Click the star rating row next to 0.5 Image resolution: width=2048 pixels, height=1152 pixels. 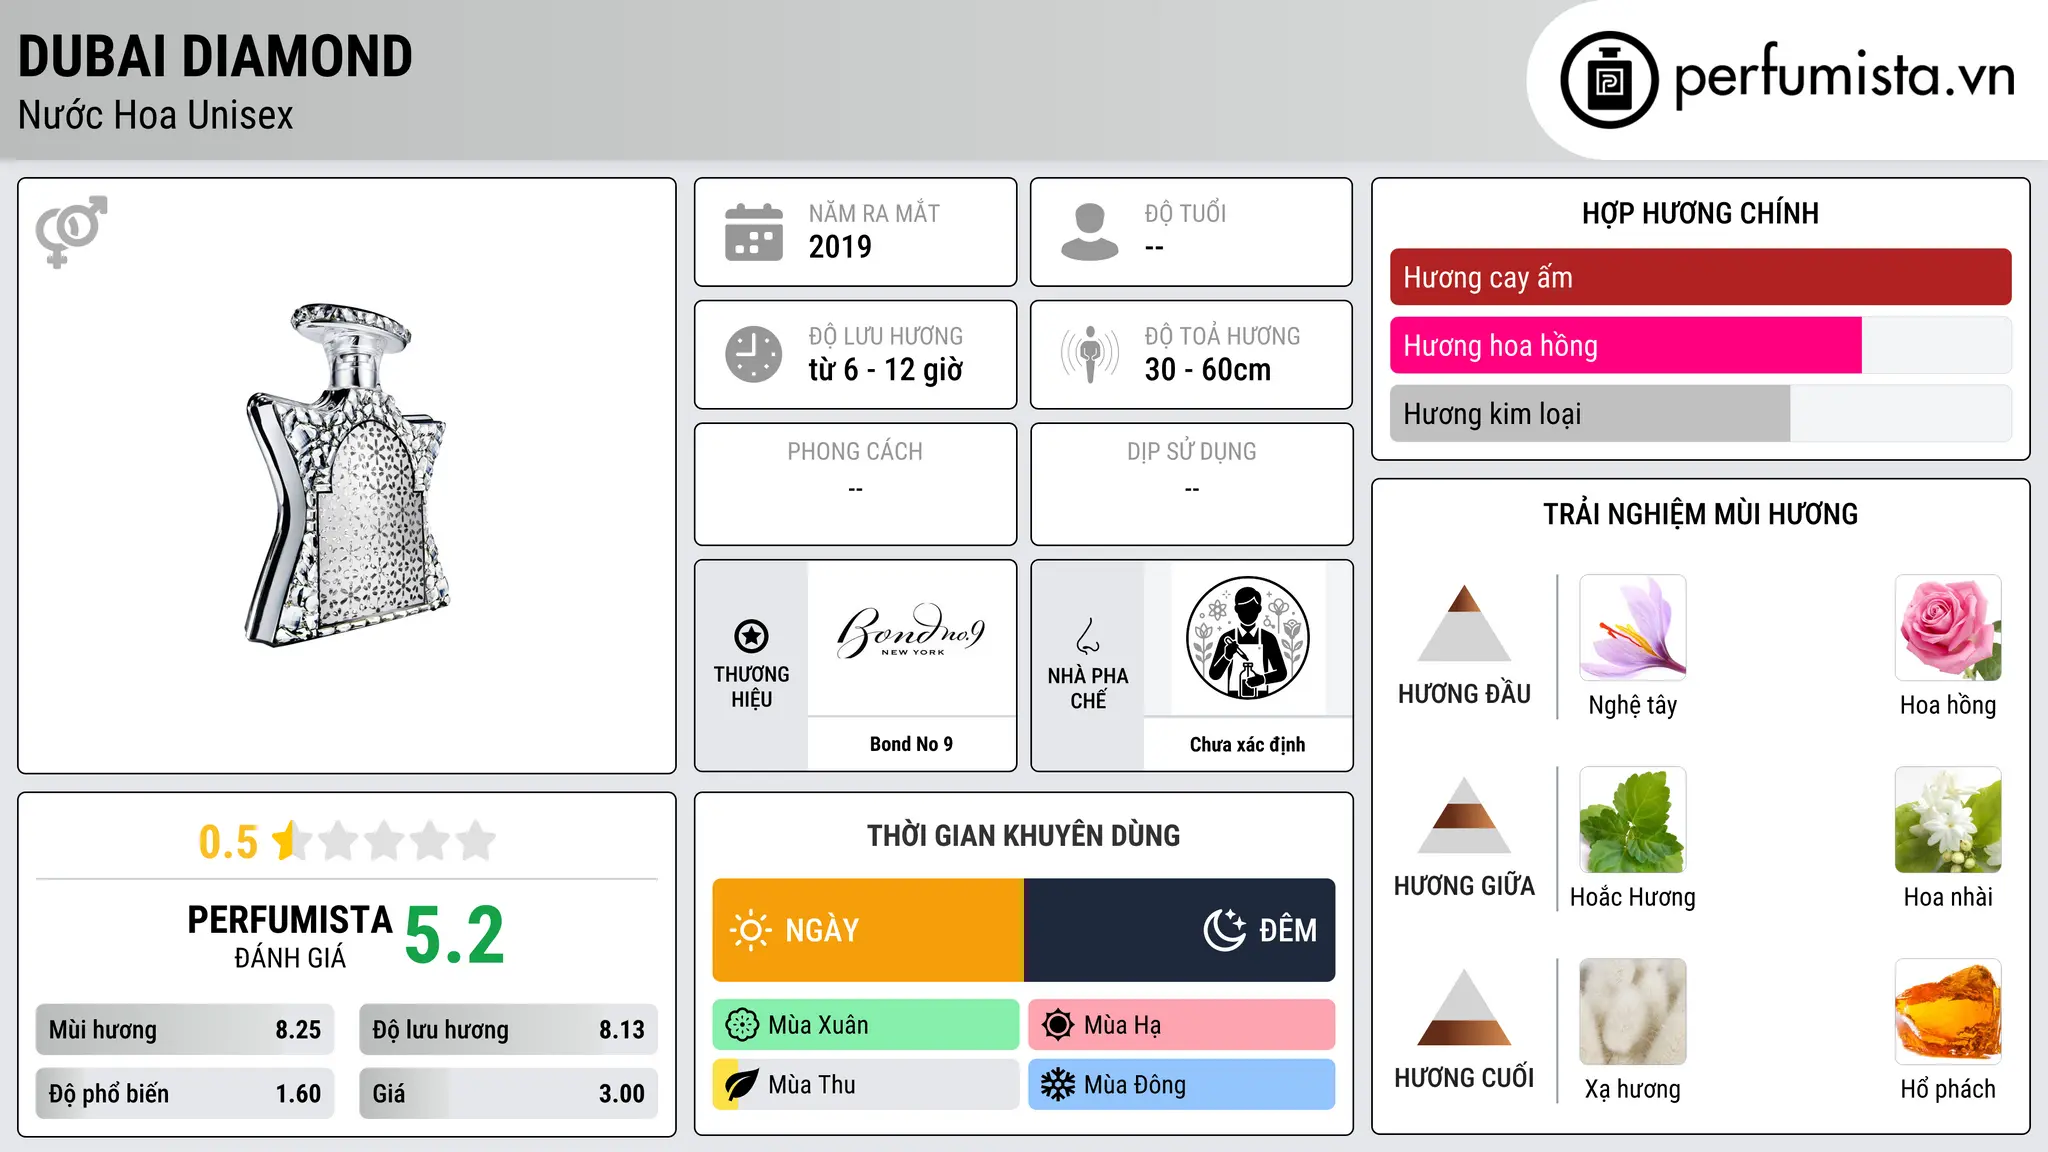[x=384, y=841]
